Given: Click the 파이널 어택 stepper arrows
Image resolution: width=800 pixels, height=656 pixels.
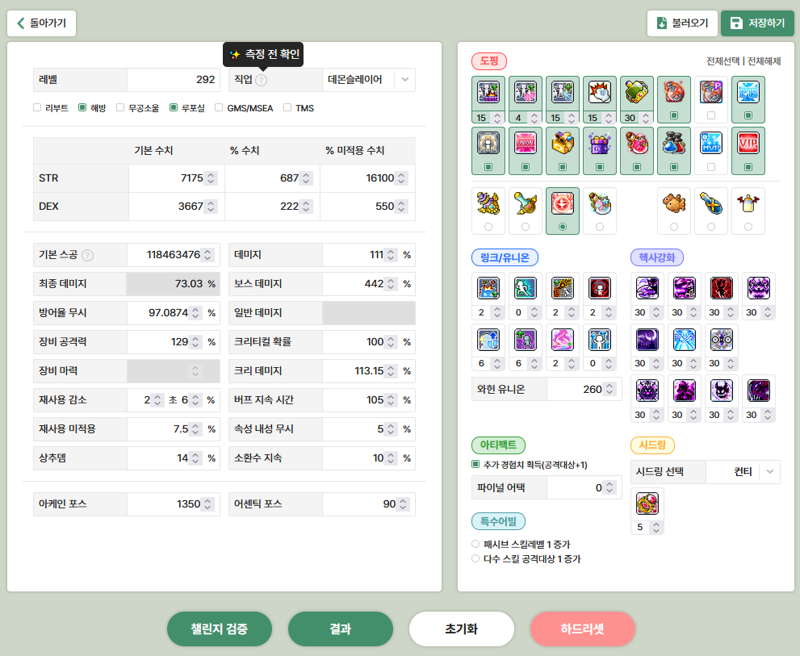Looking at the screenshot, I should (x=609, y=488).
